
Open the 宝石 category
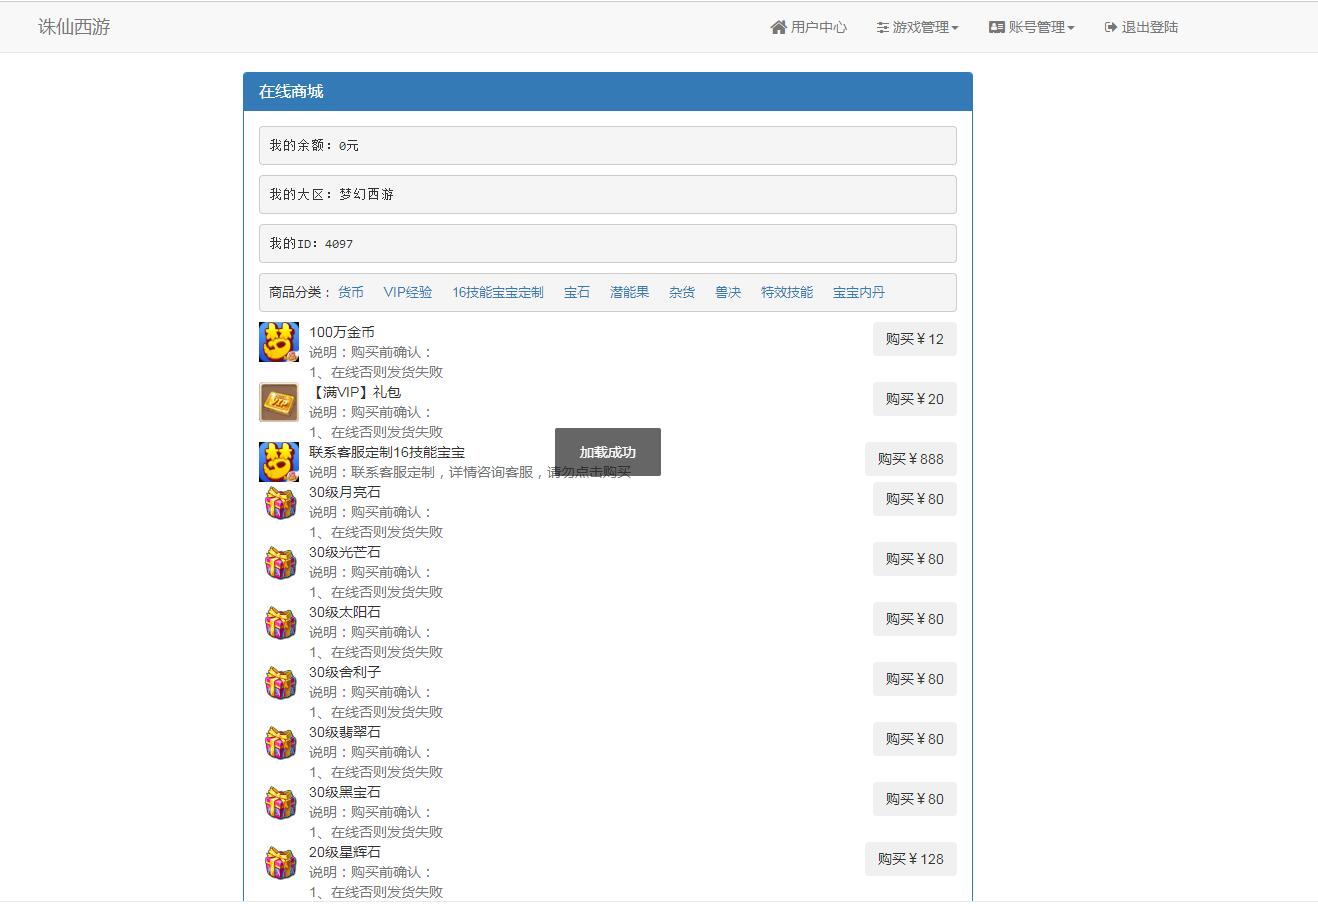577,292
